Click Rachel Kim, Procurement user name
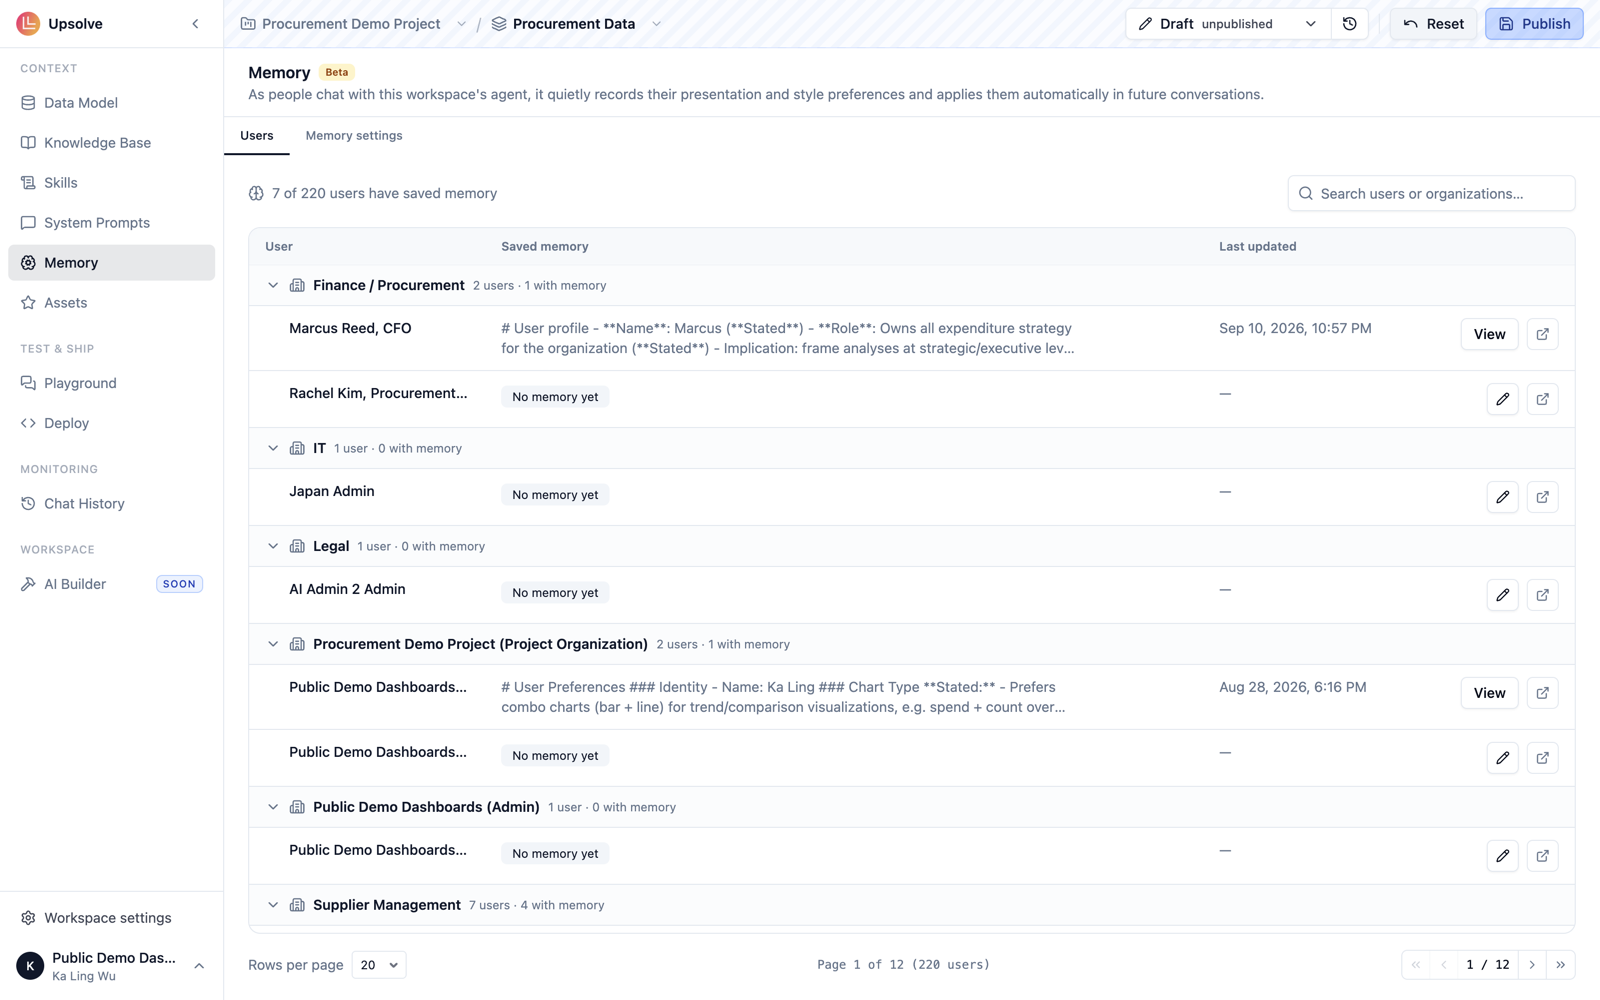The height and width of the screenshot is (1000, 1600). click(x=378, y=394)
